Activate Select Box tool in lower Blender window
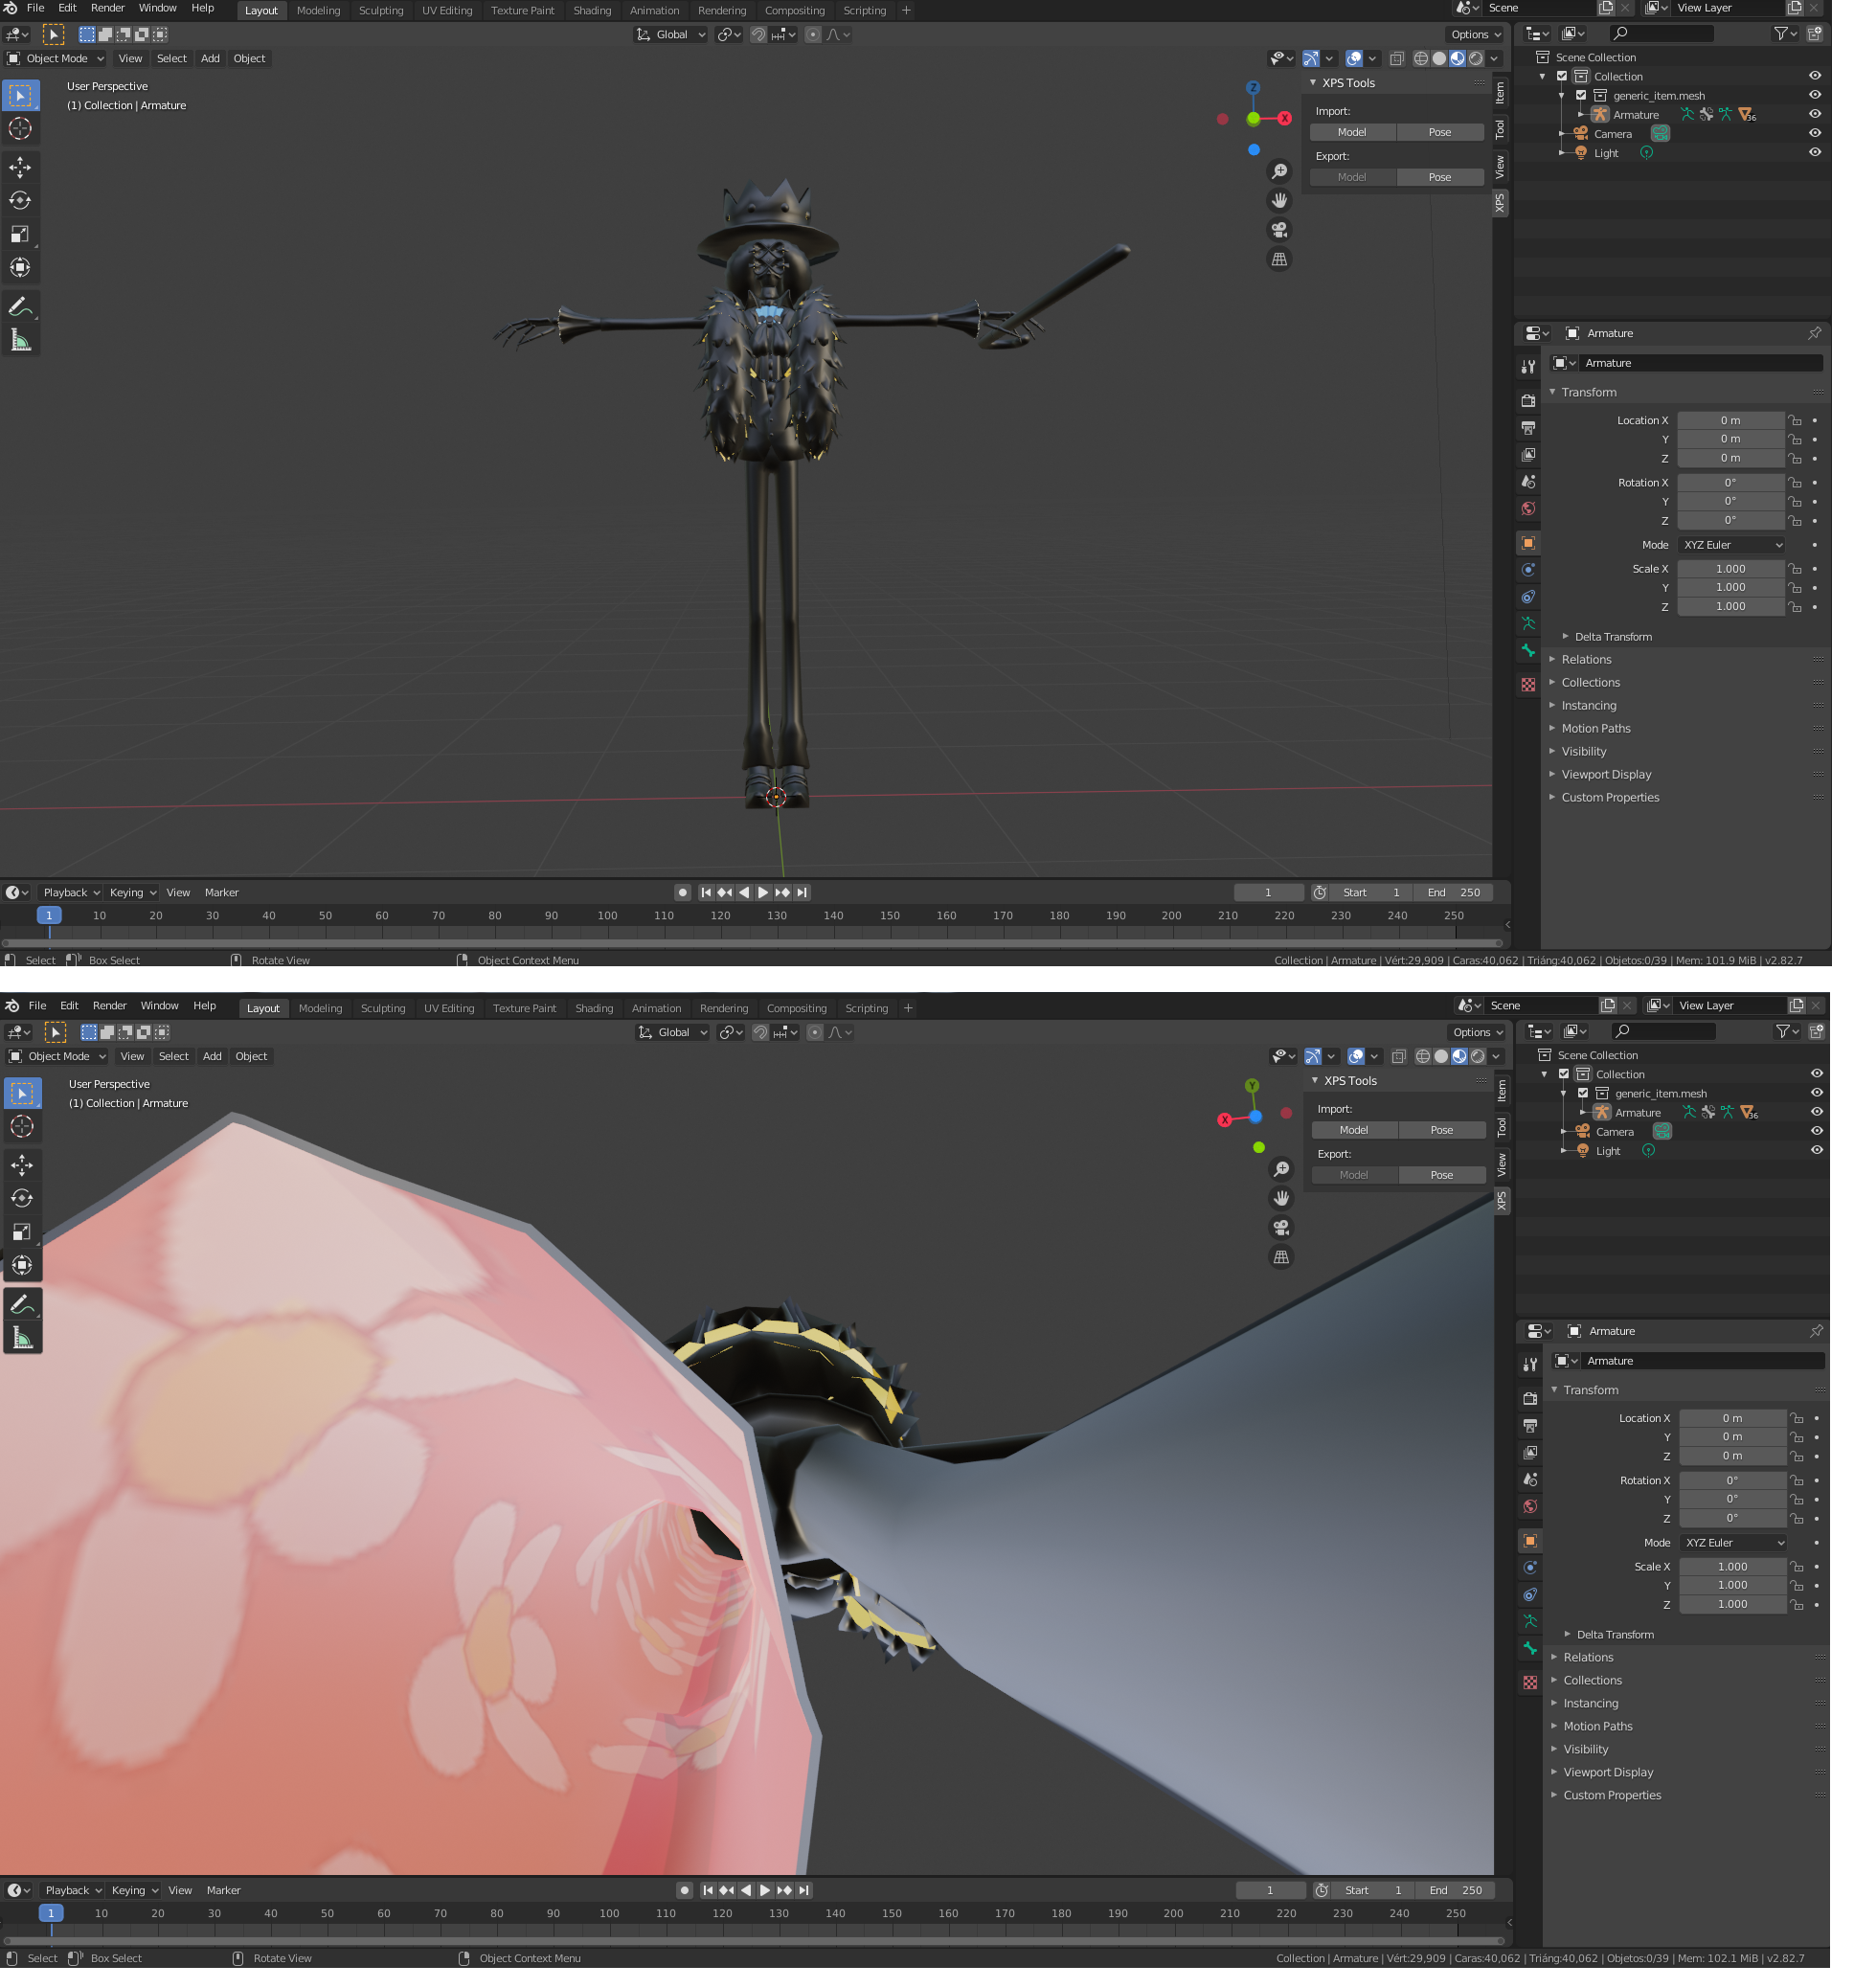The height and width of the screenshot is (1988, 1854). pos(22,1093)
